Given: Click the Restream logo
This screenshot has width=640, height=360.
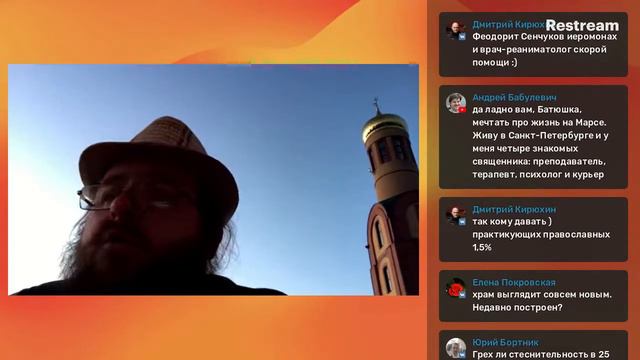Looking at the screenshot, I should [582, 25].
